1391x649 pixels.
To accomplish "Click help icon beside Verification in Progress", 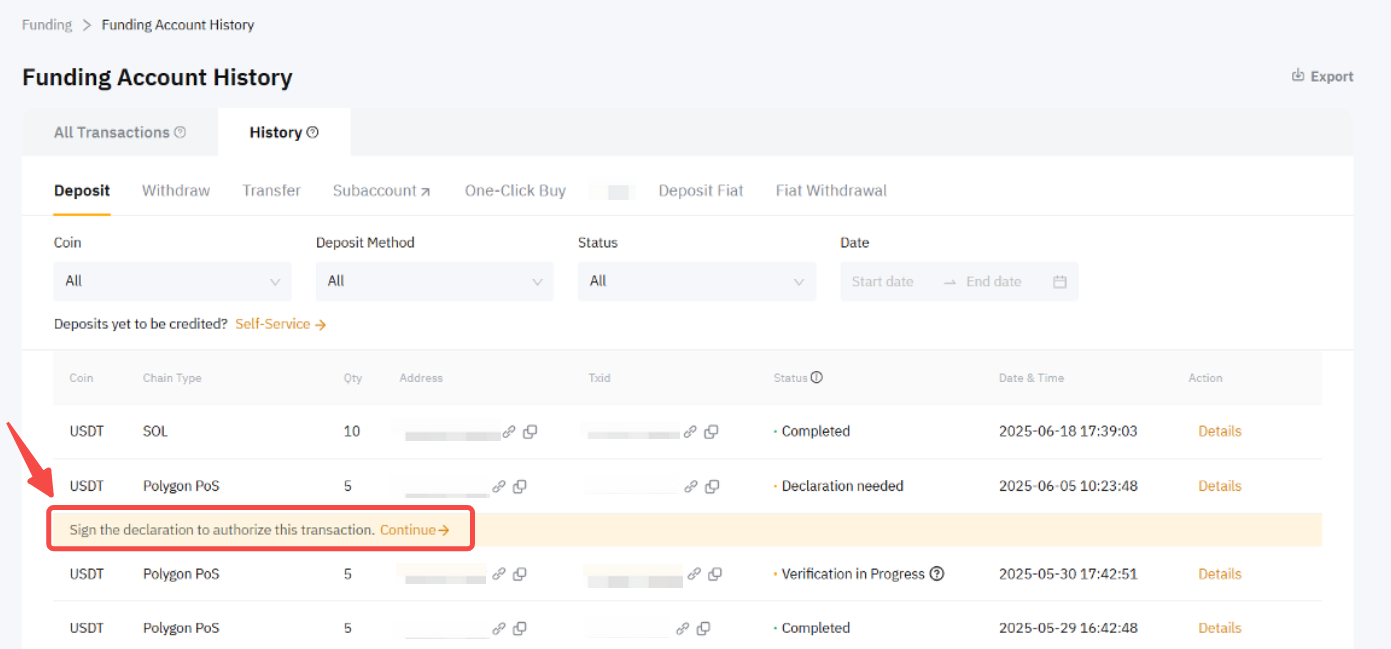I will pos(937,574).
